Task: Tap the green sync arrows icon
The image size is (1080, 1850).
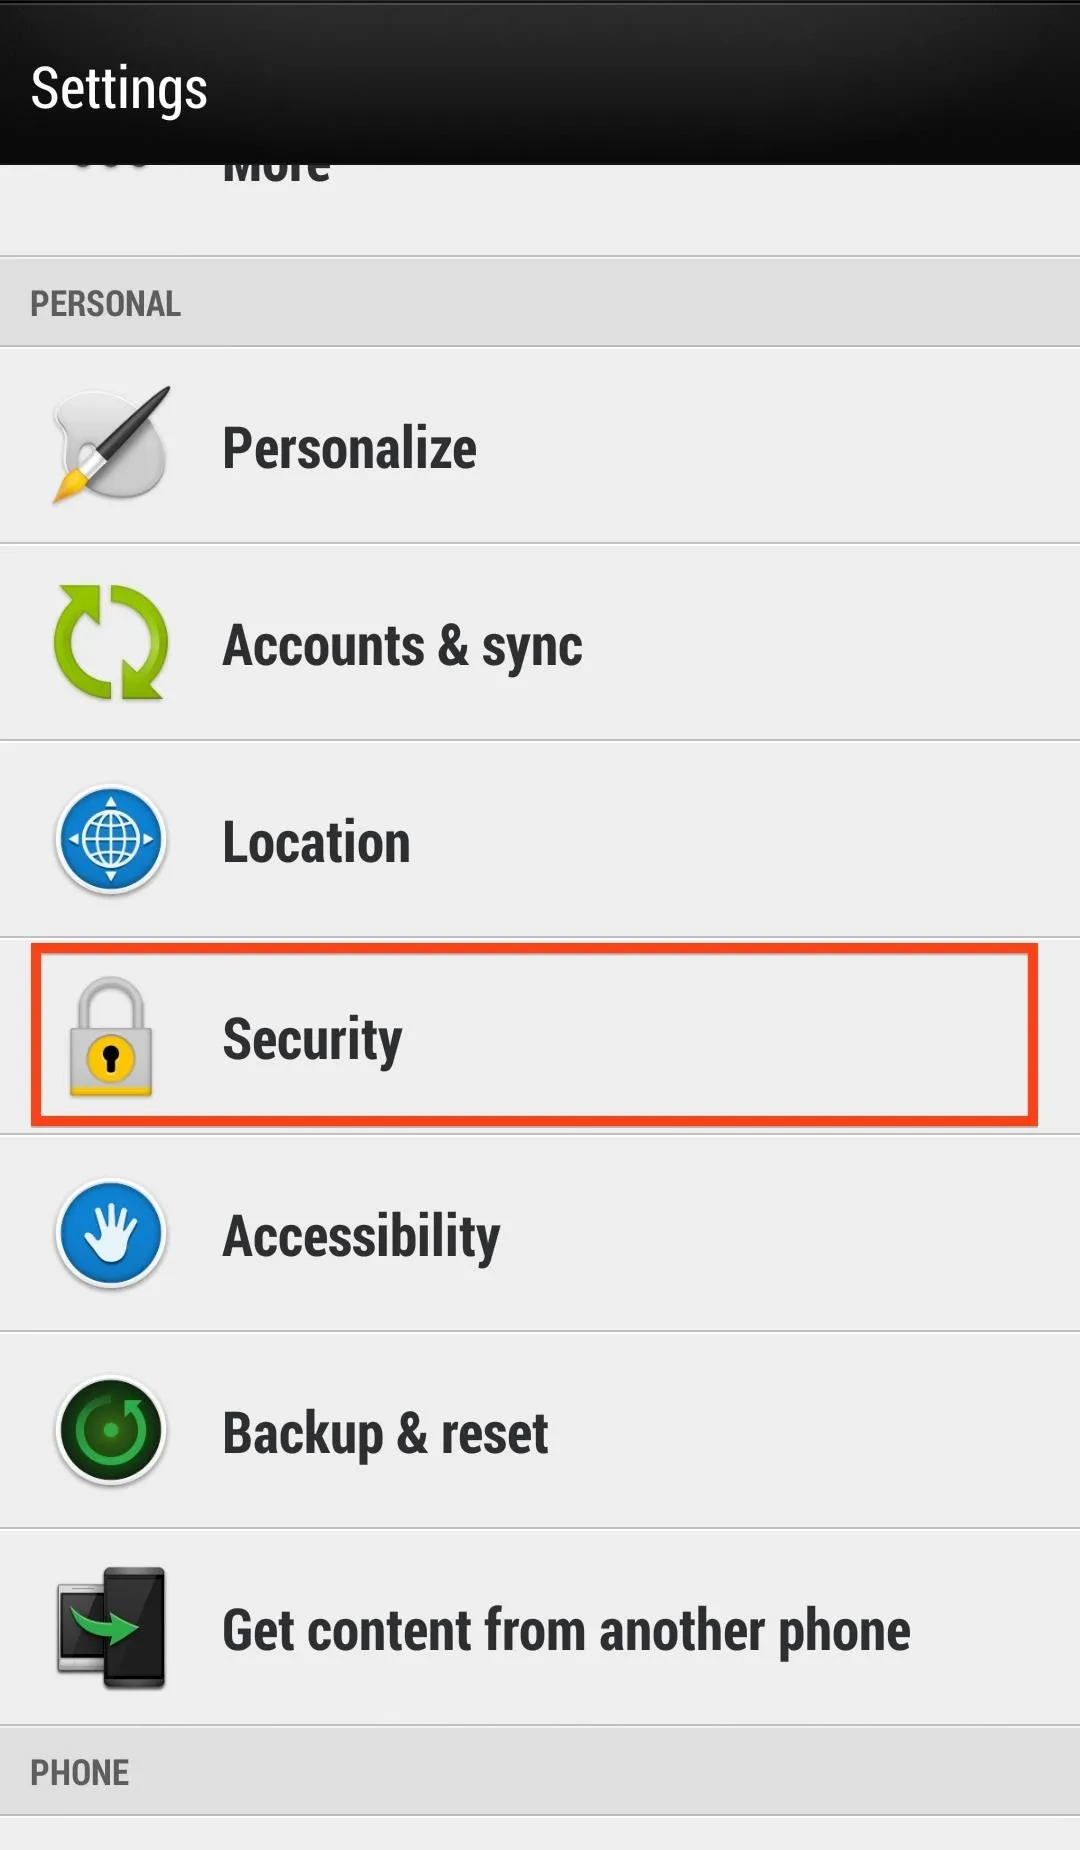Action: tap(111, 642)
